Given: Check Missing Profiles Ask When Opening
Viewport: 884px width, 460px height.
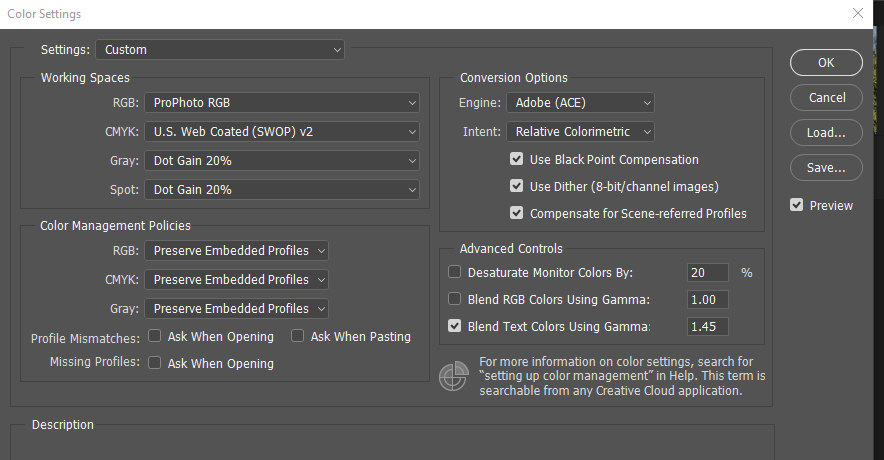Looking at the screenshot, I should click(155, 363).
